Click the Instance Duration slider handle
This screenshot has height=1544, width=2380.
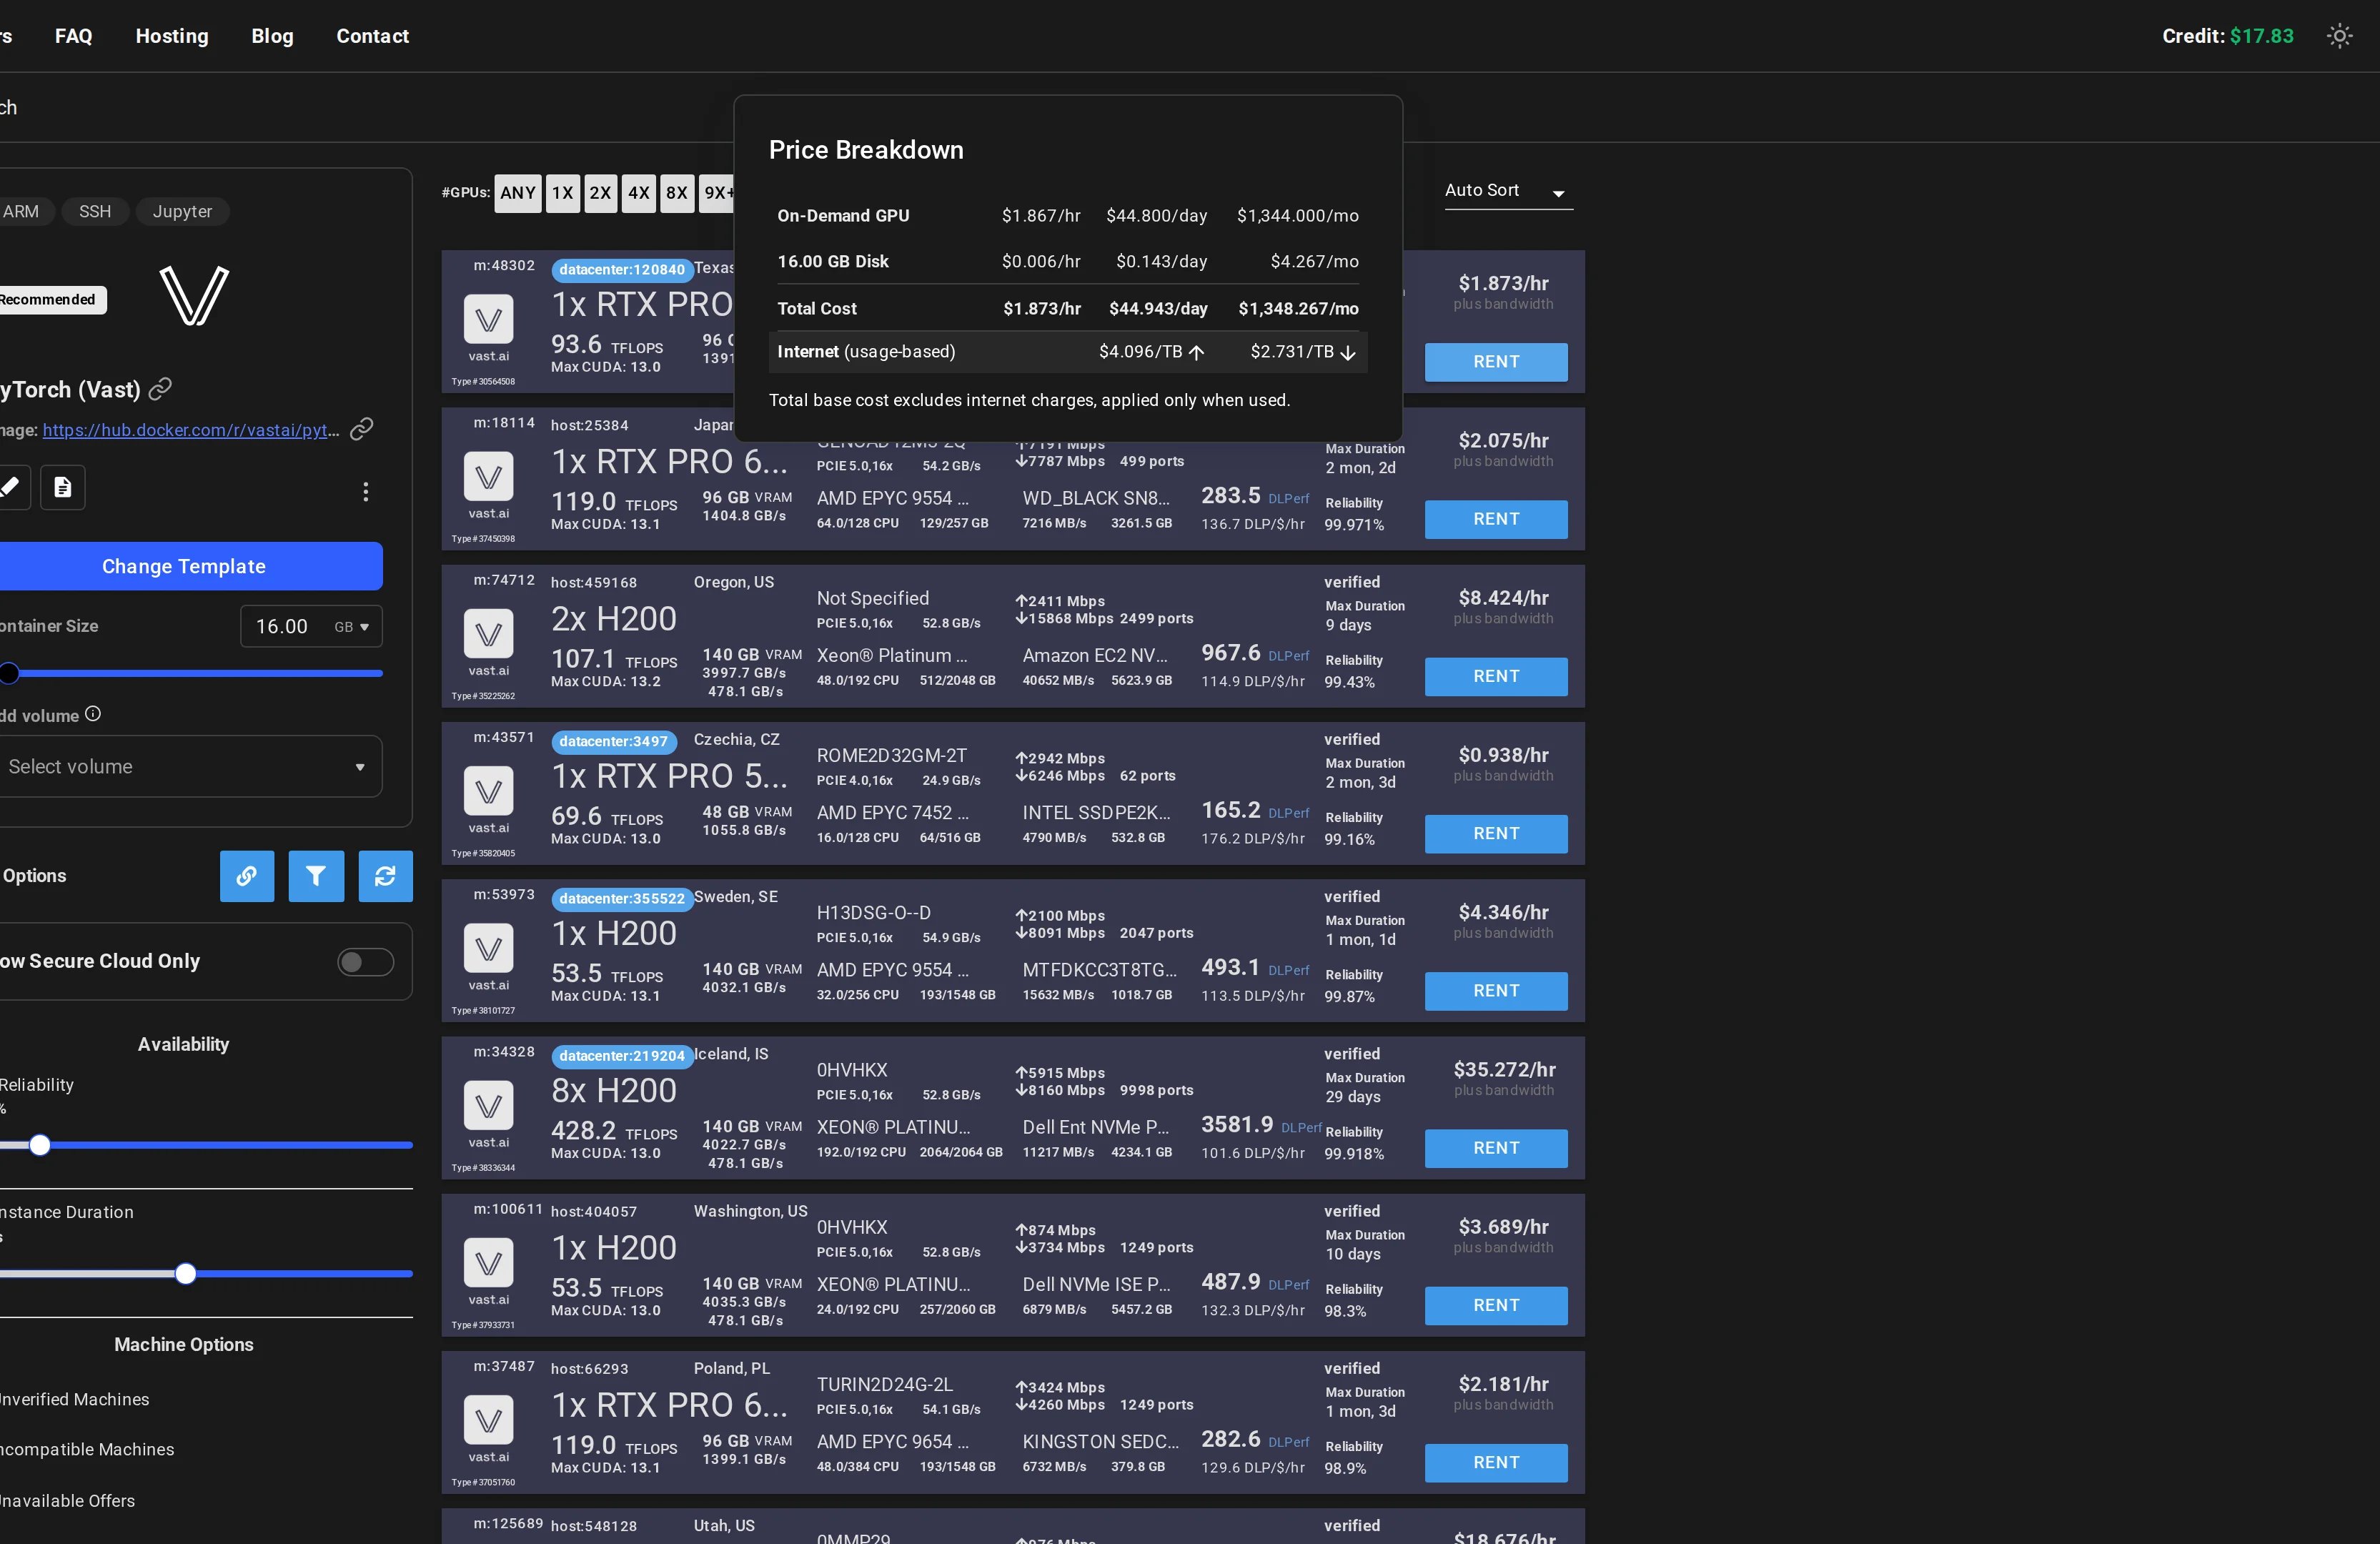coord(185,1273)
